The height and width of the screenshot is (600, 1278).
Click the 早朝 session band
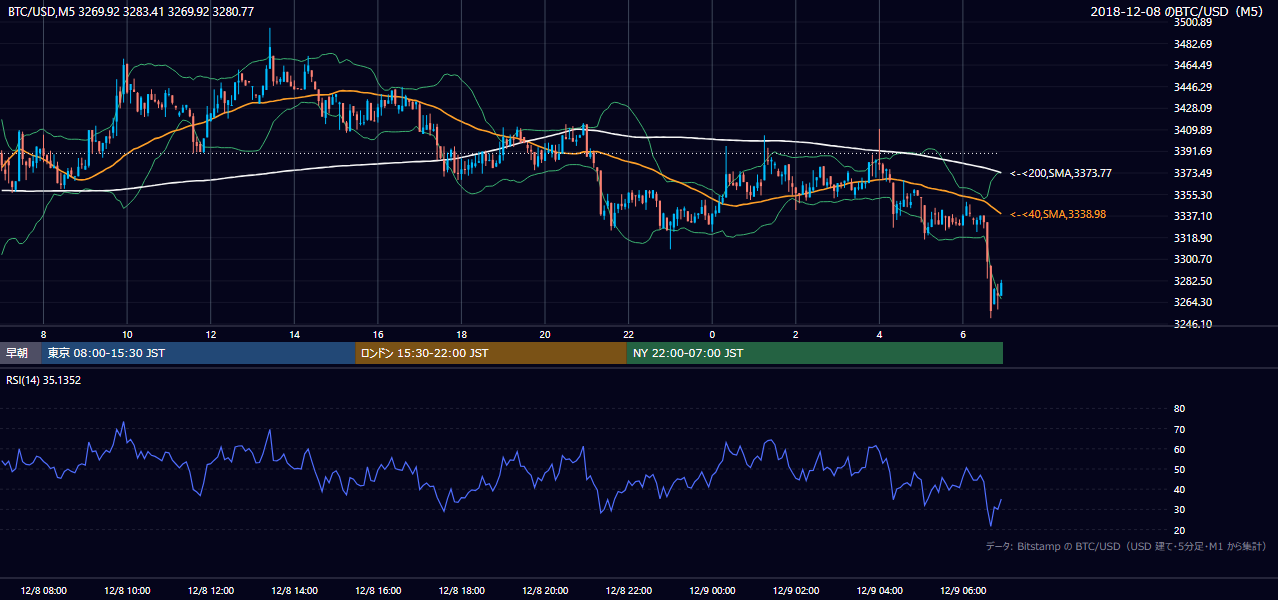pyautogui.click(x=20, y=353)
